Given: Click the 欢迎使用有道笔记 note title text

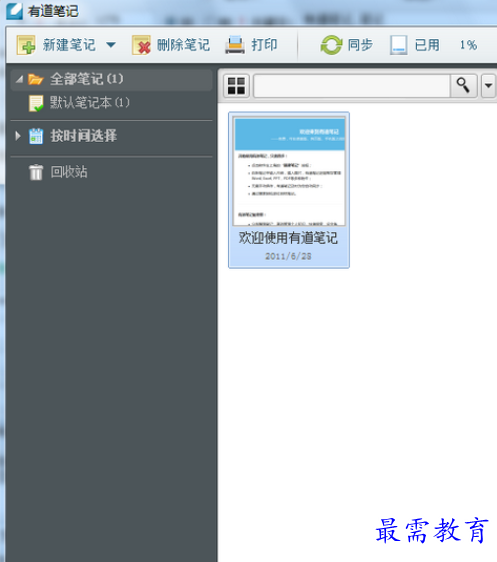Looking at the screenshot, I should [x=288, y=238].
